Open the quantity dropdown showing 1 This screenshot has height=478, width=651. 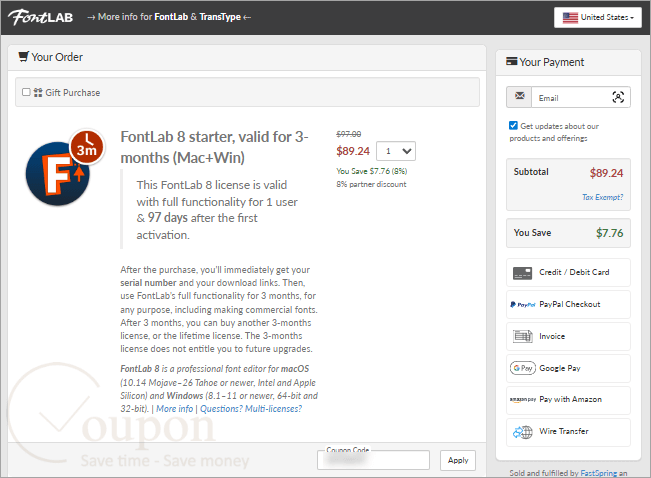[396, 151]
